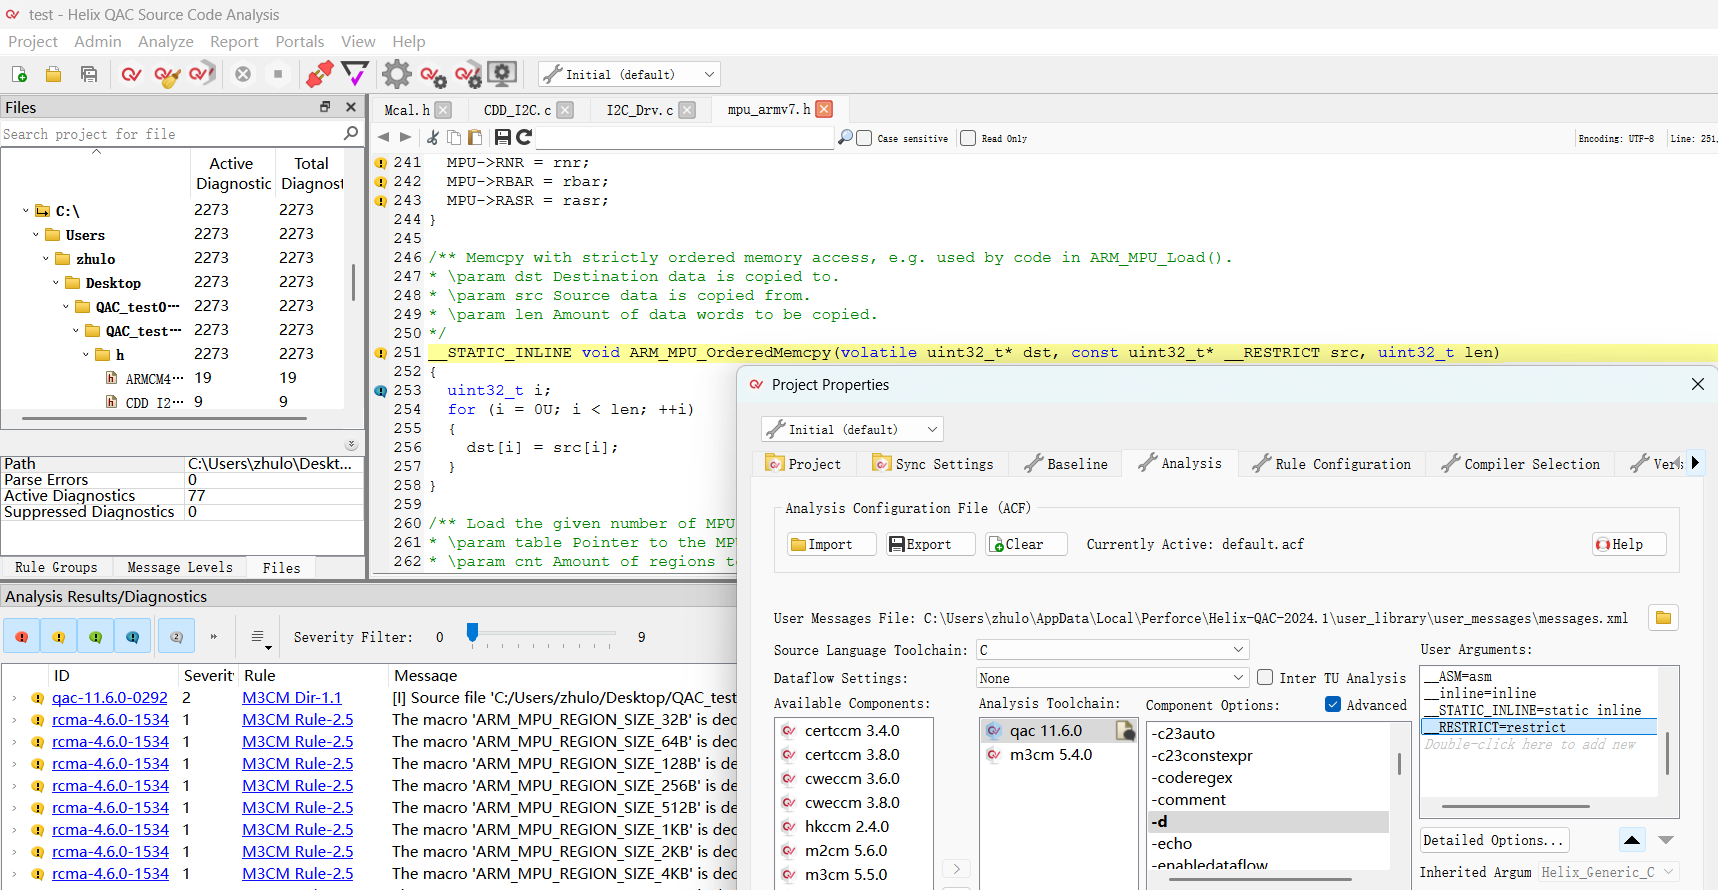This screenshot has width=1718, height=890.
Task: Click the Help button in Analysis tab
Action: (x=1629, y=544)
